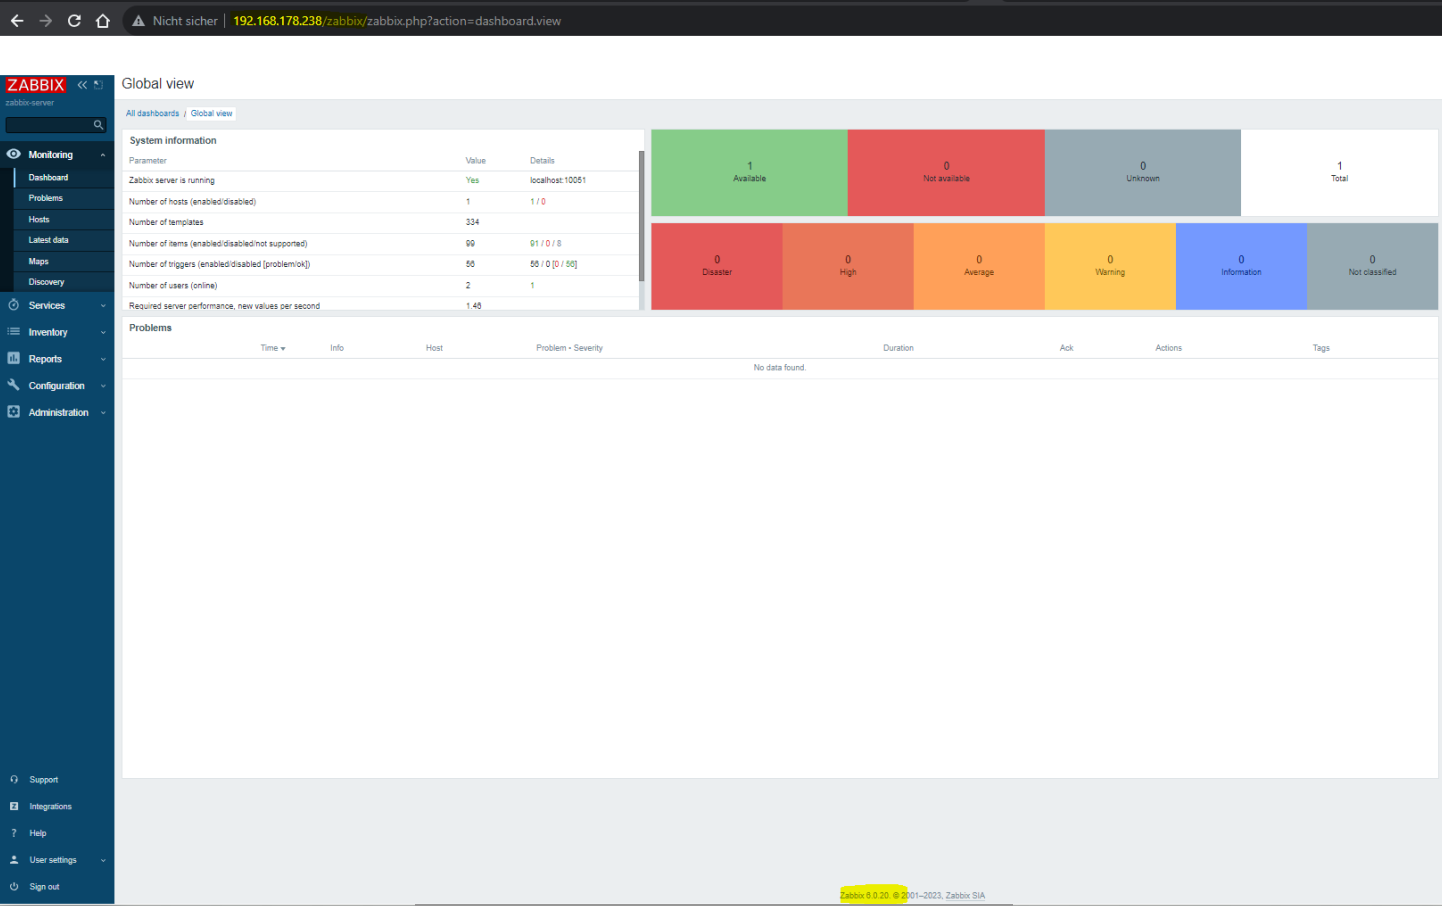This screenshot has width=1442, height=906.
Task: Select Latest data in Monitoring menu
Action: [48, 240]
